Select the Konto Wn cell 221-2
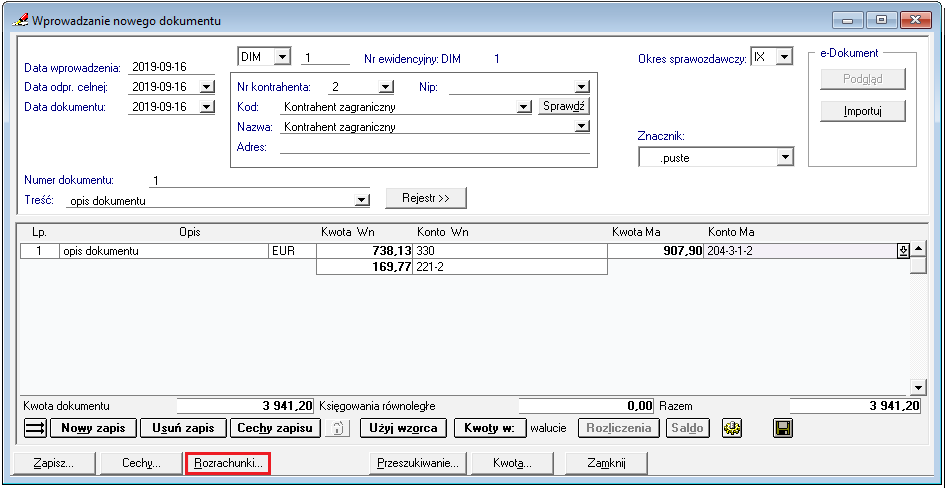 pyautogui.click(x=510, y=267)
